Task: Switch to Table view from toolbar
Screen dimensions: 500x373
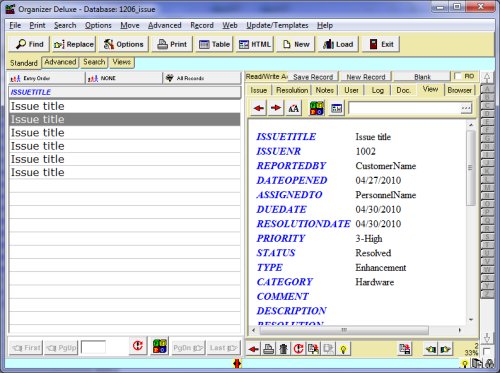Action: 214,44
